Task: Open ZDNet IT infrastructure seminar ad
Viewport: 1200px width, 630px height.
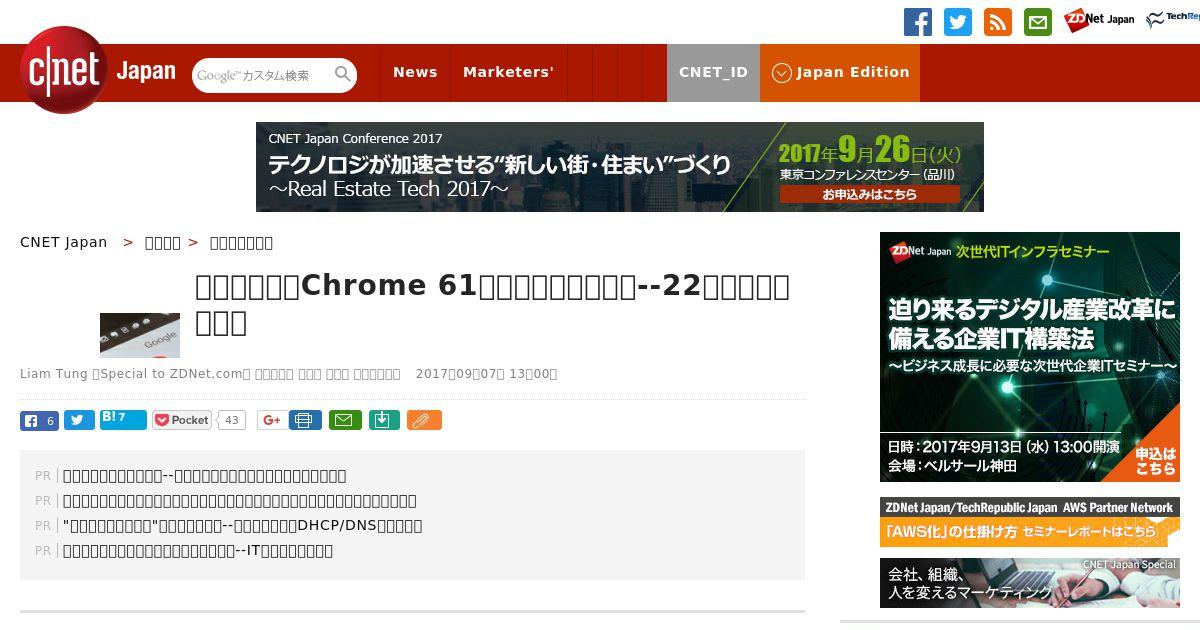Action: [1030, 357]
